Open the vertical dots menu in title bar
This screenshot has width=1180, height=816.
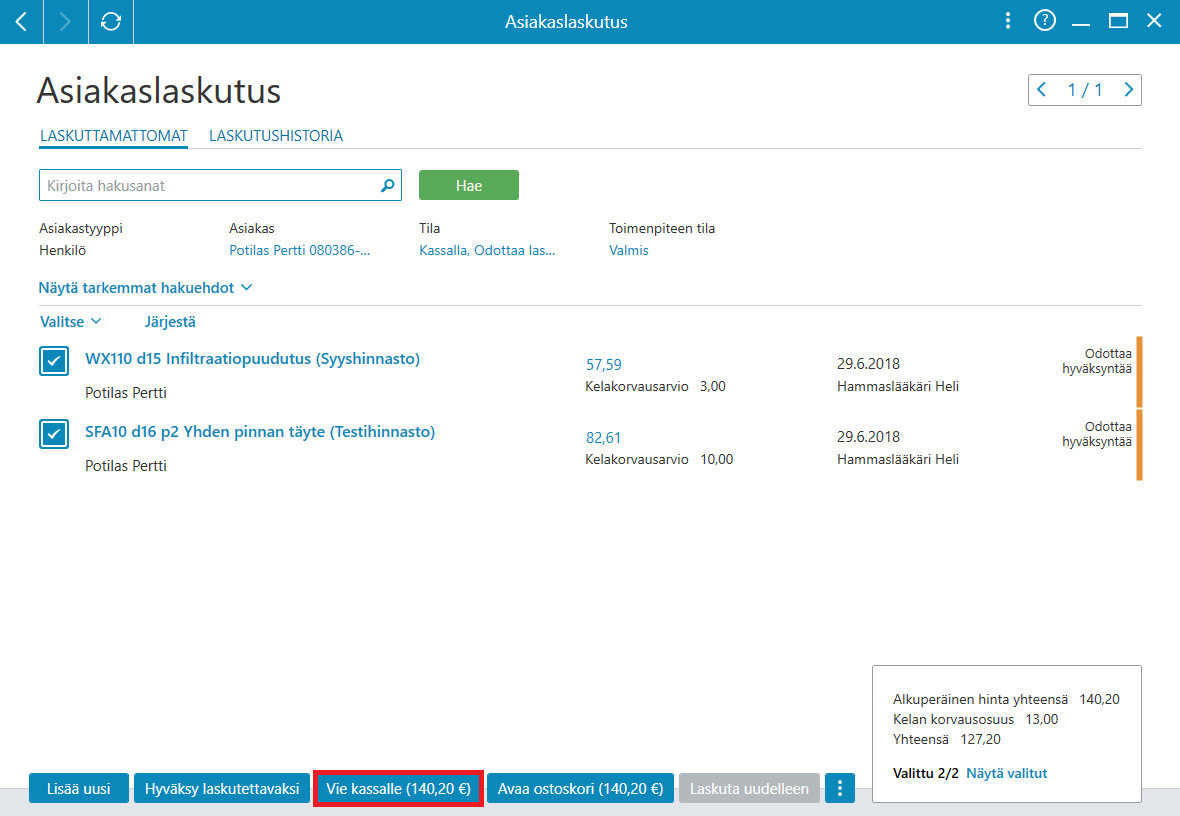(x=1008, y=21)
